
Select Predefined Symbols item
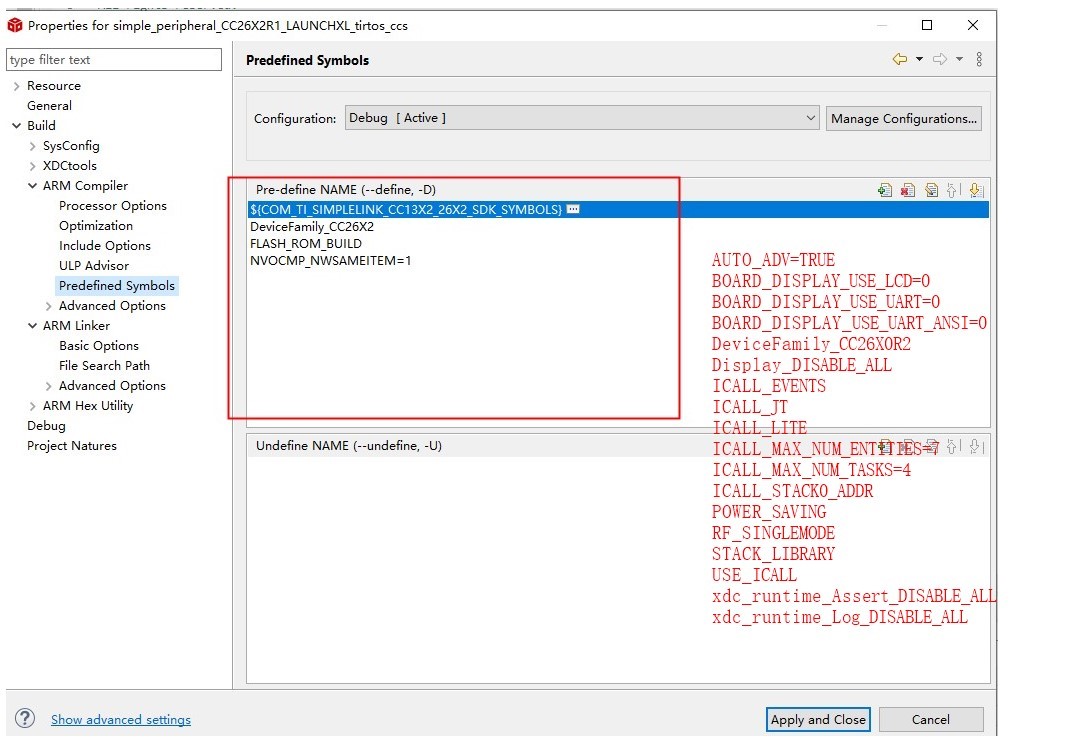[x=117, y=286]
